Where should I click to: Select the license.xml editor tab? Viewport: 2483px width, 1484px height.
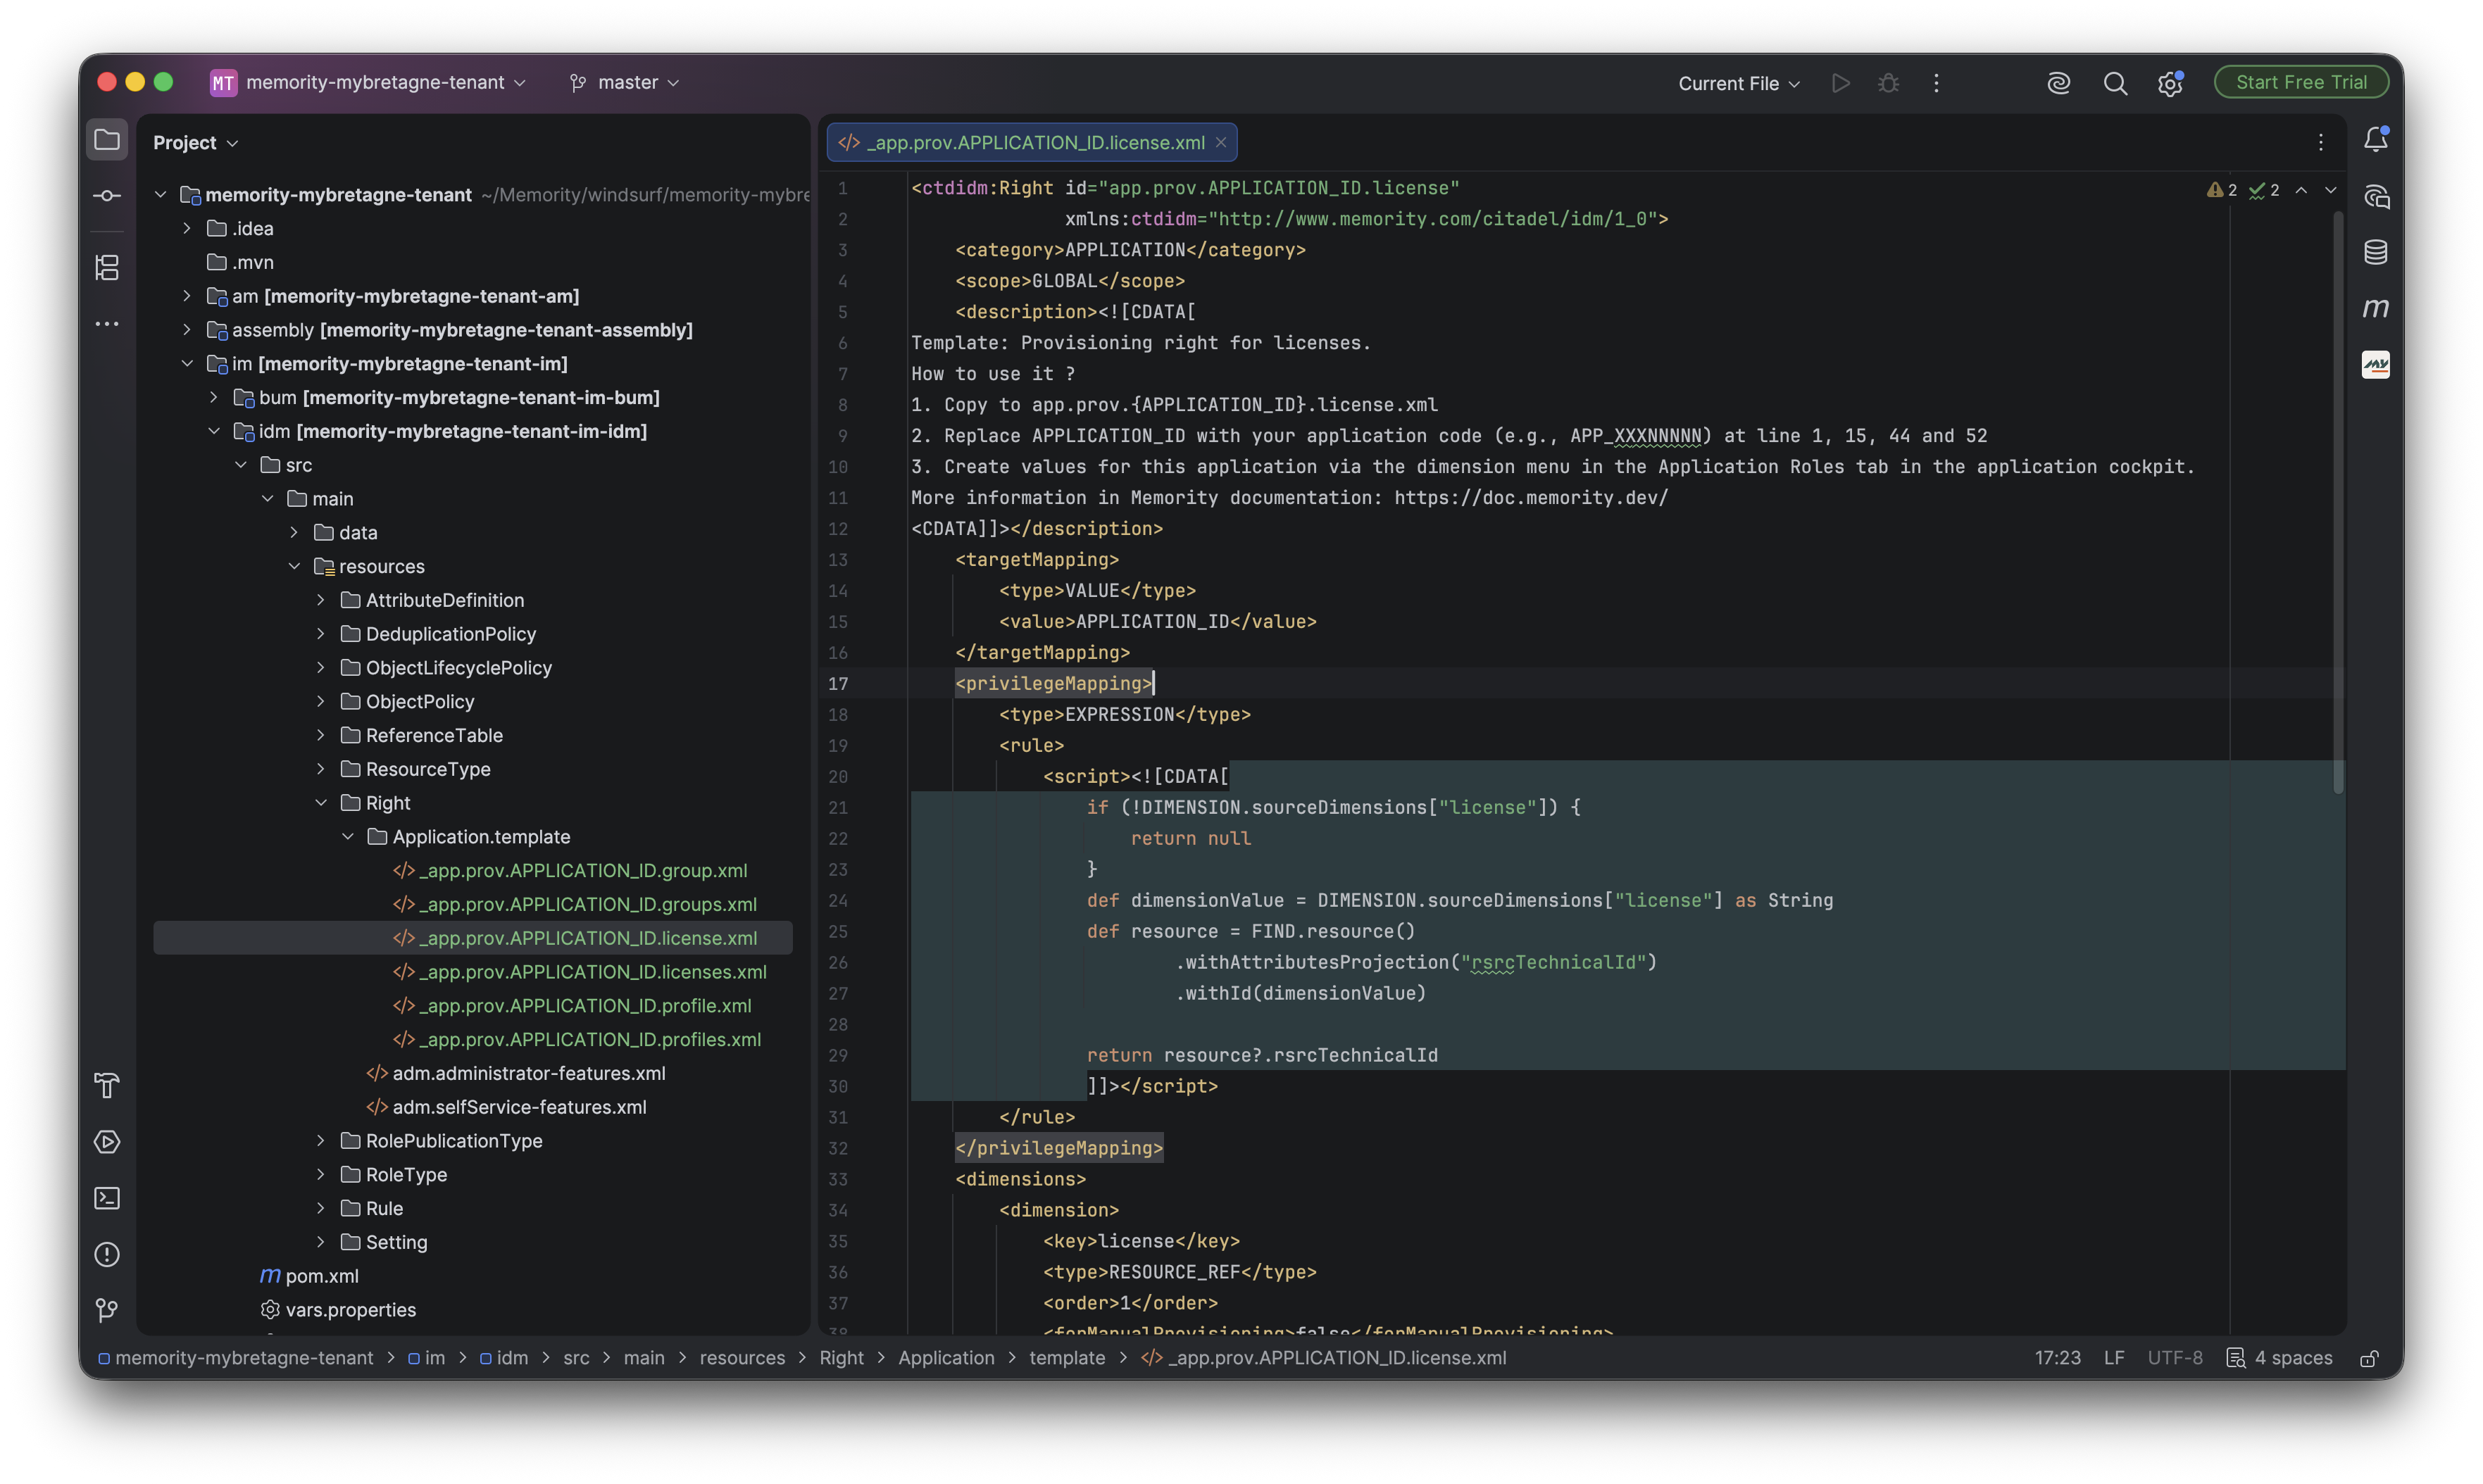coord(1031,143)
